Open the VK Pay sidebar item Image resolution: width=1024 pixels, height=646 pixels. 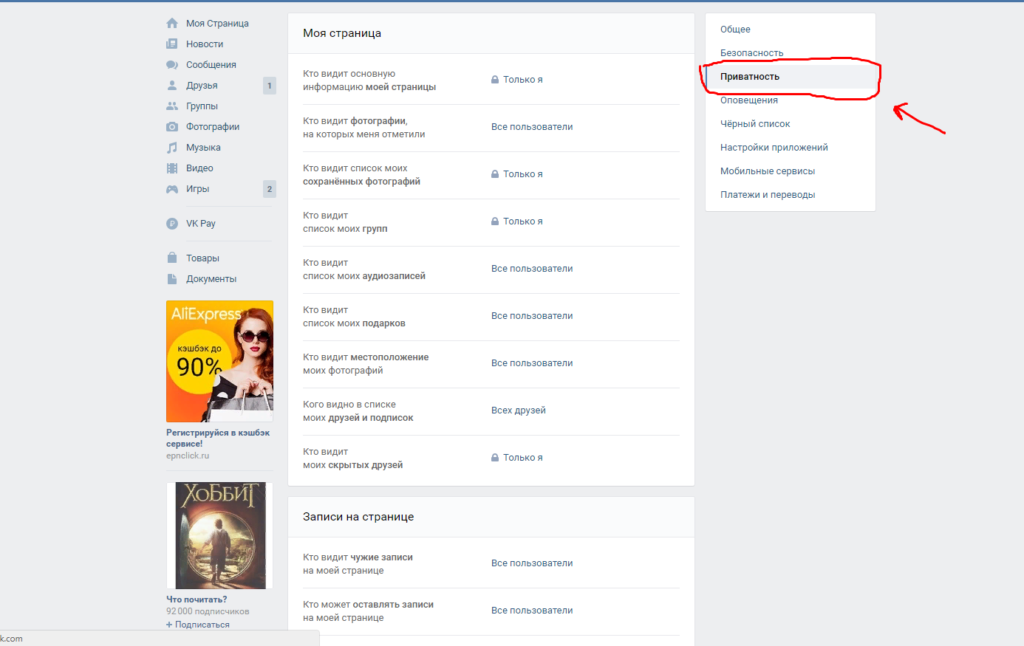[x=200, y=224]
